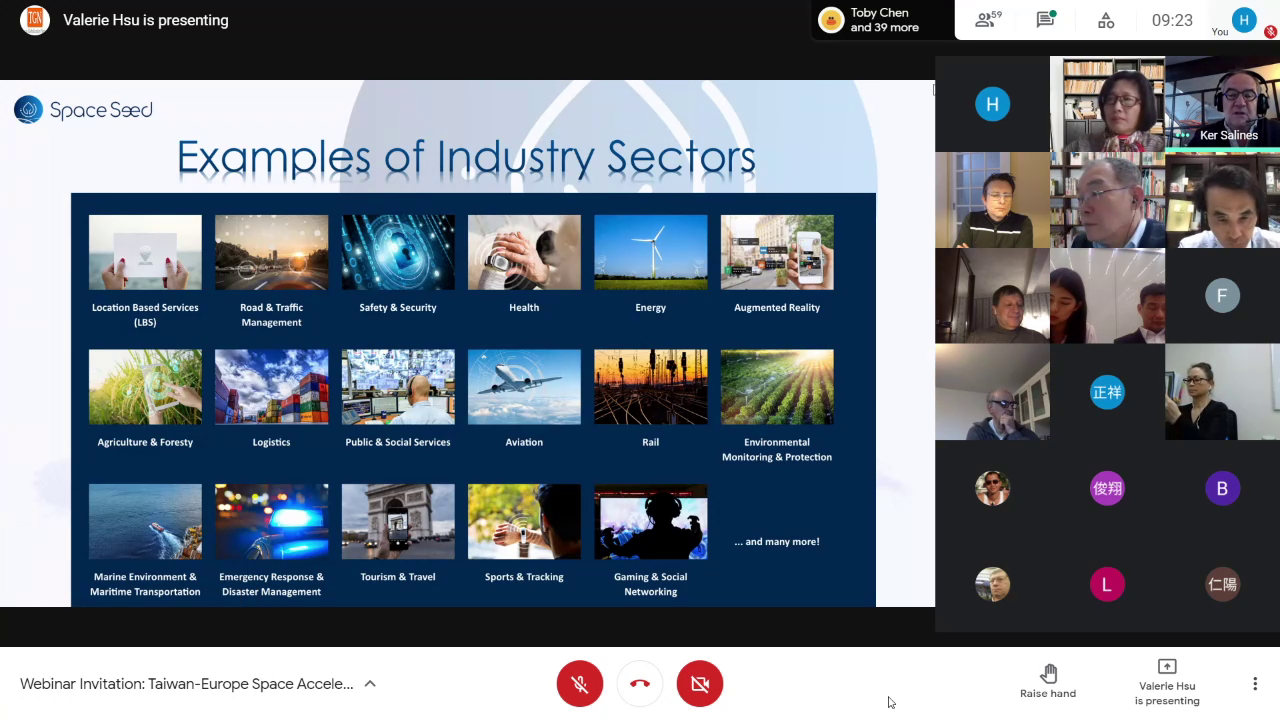This screenshot has height=720, width=1280.
Task: Click the Agriculture & Foresty image
Action: coord(145,387)
